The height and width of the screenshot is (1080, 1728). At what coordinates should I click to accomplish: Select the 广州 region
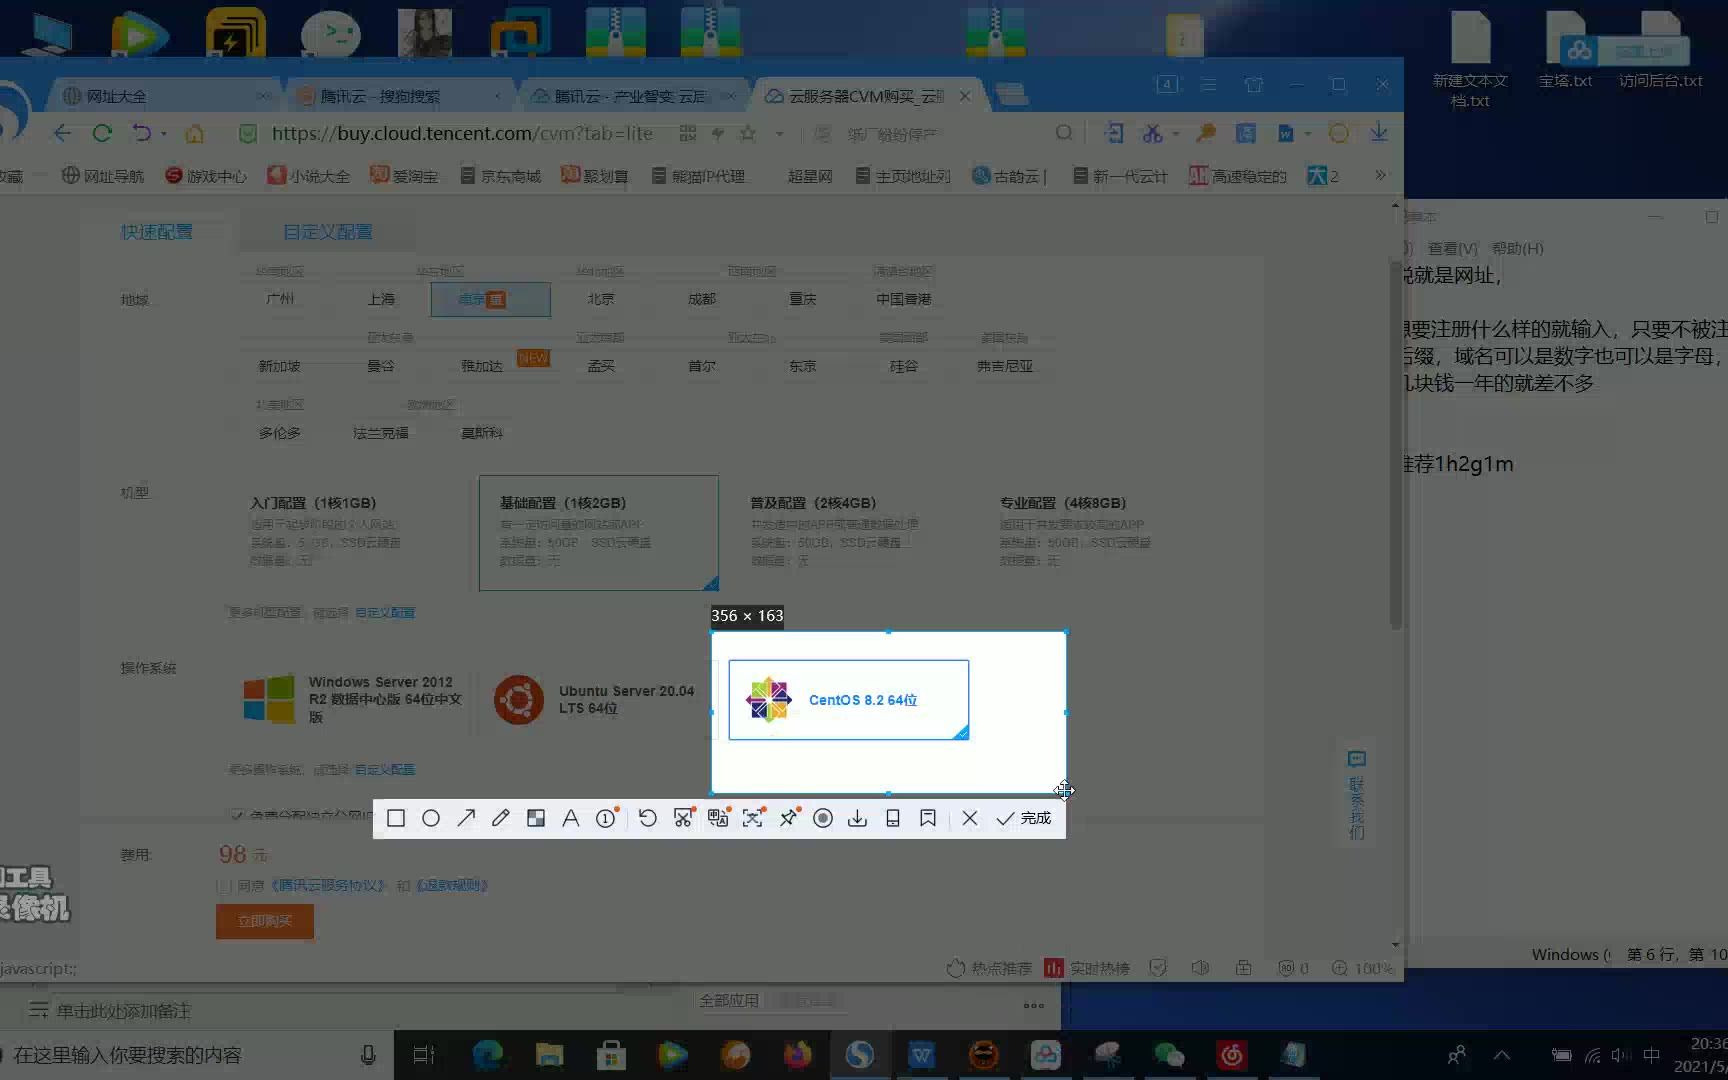point(280,299)
